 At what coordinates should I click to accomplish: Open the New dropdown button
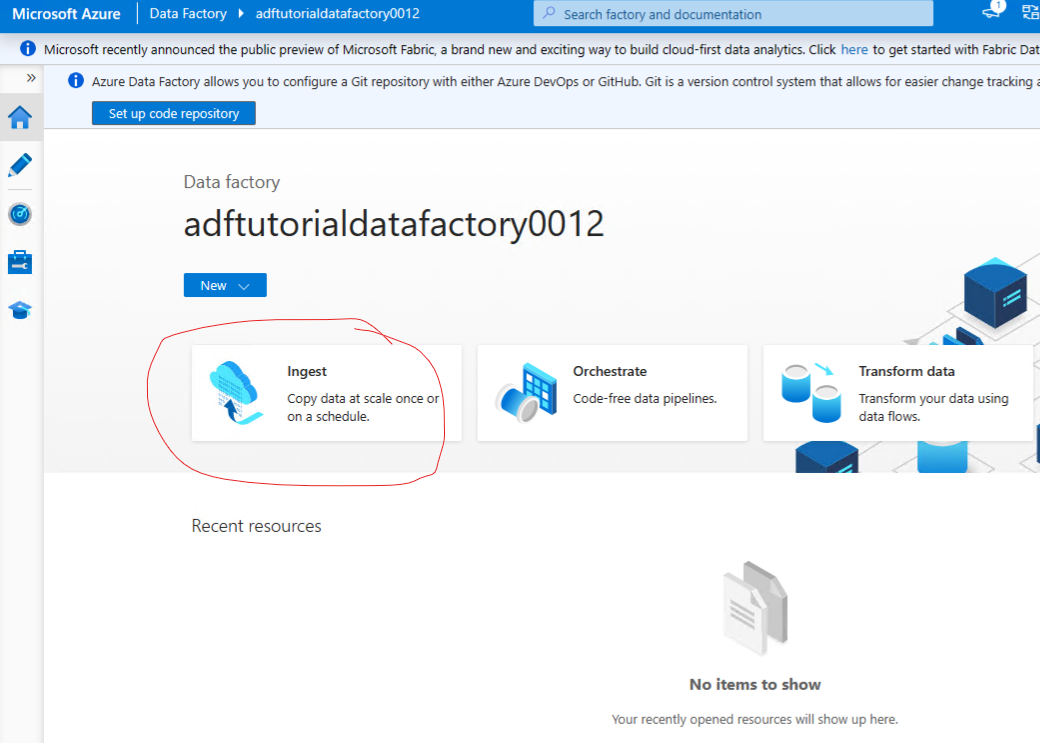point(225,285)
